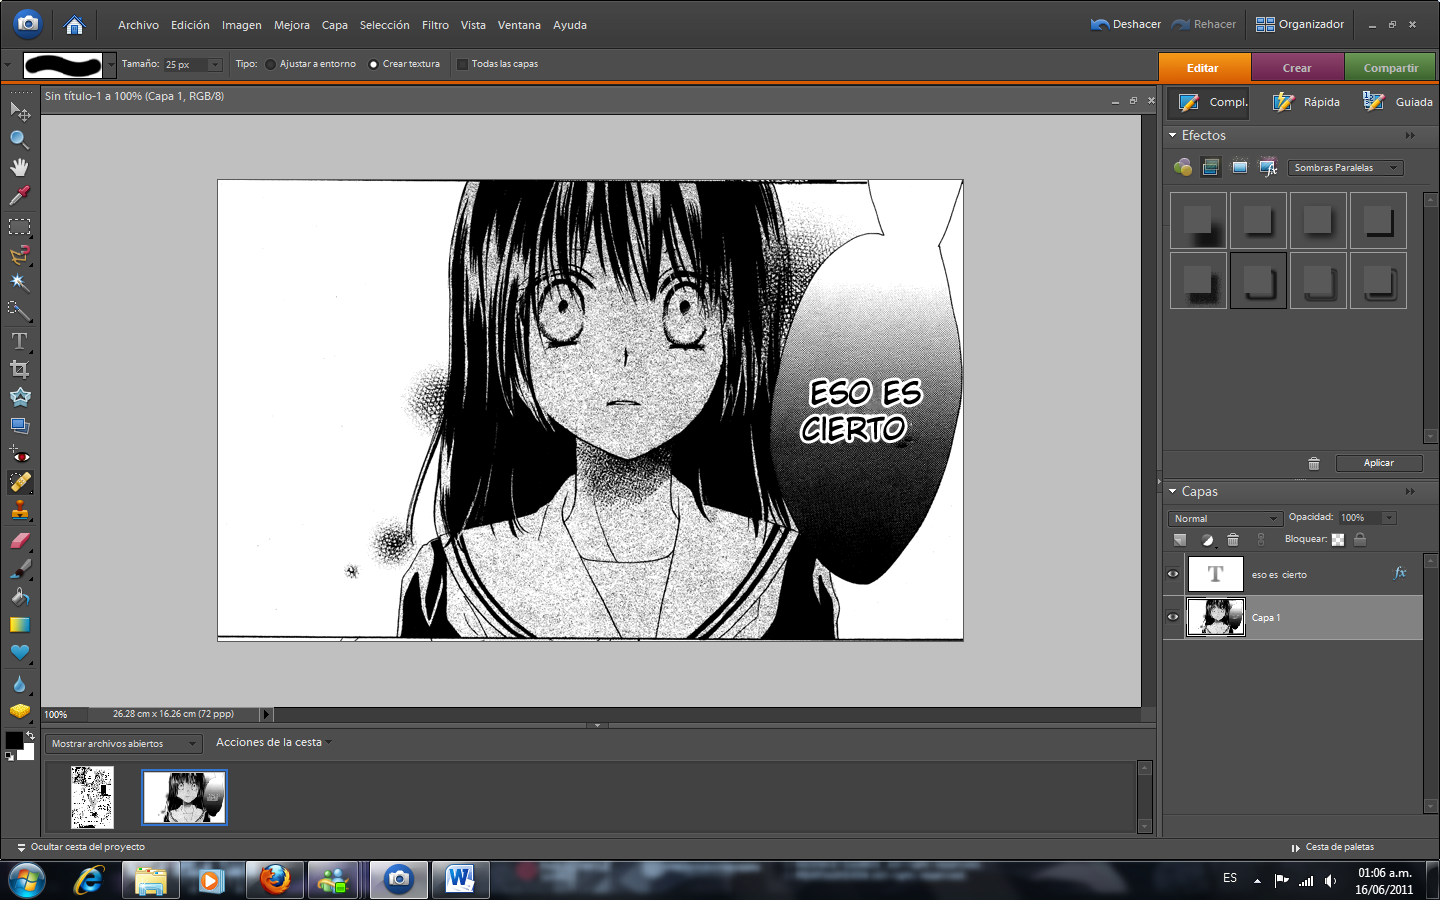Select the manga image thumbnail in the project bin
The image size is (1440, 900).
point(184,797)
